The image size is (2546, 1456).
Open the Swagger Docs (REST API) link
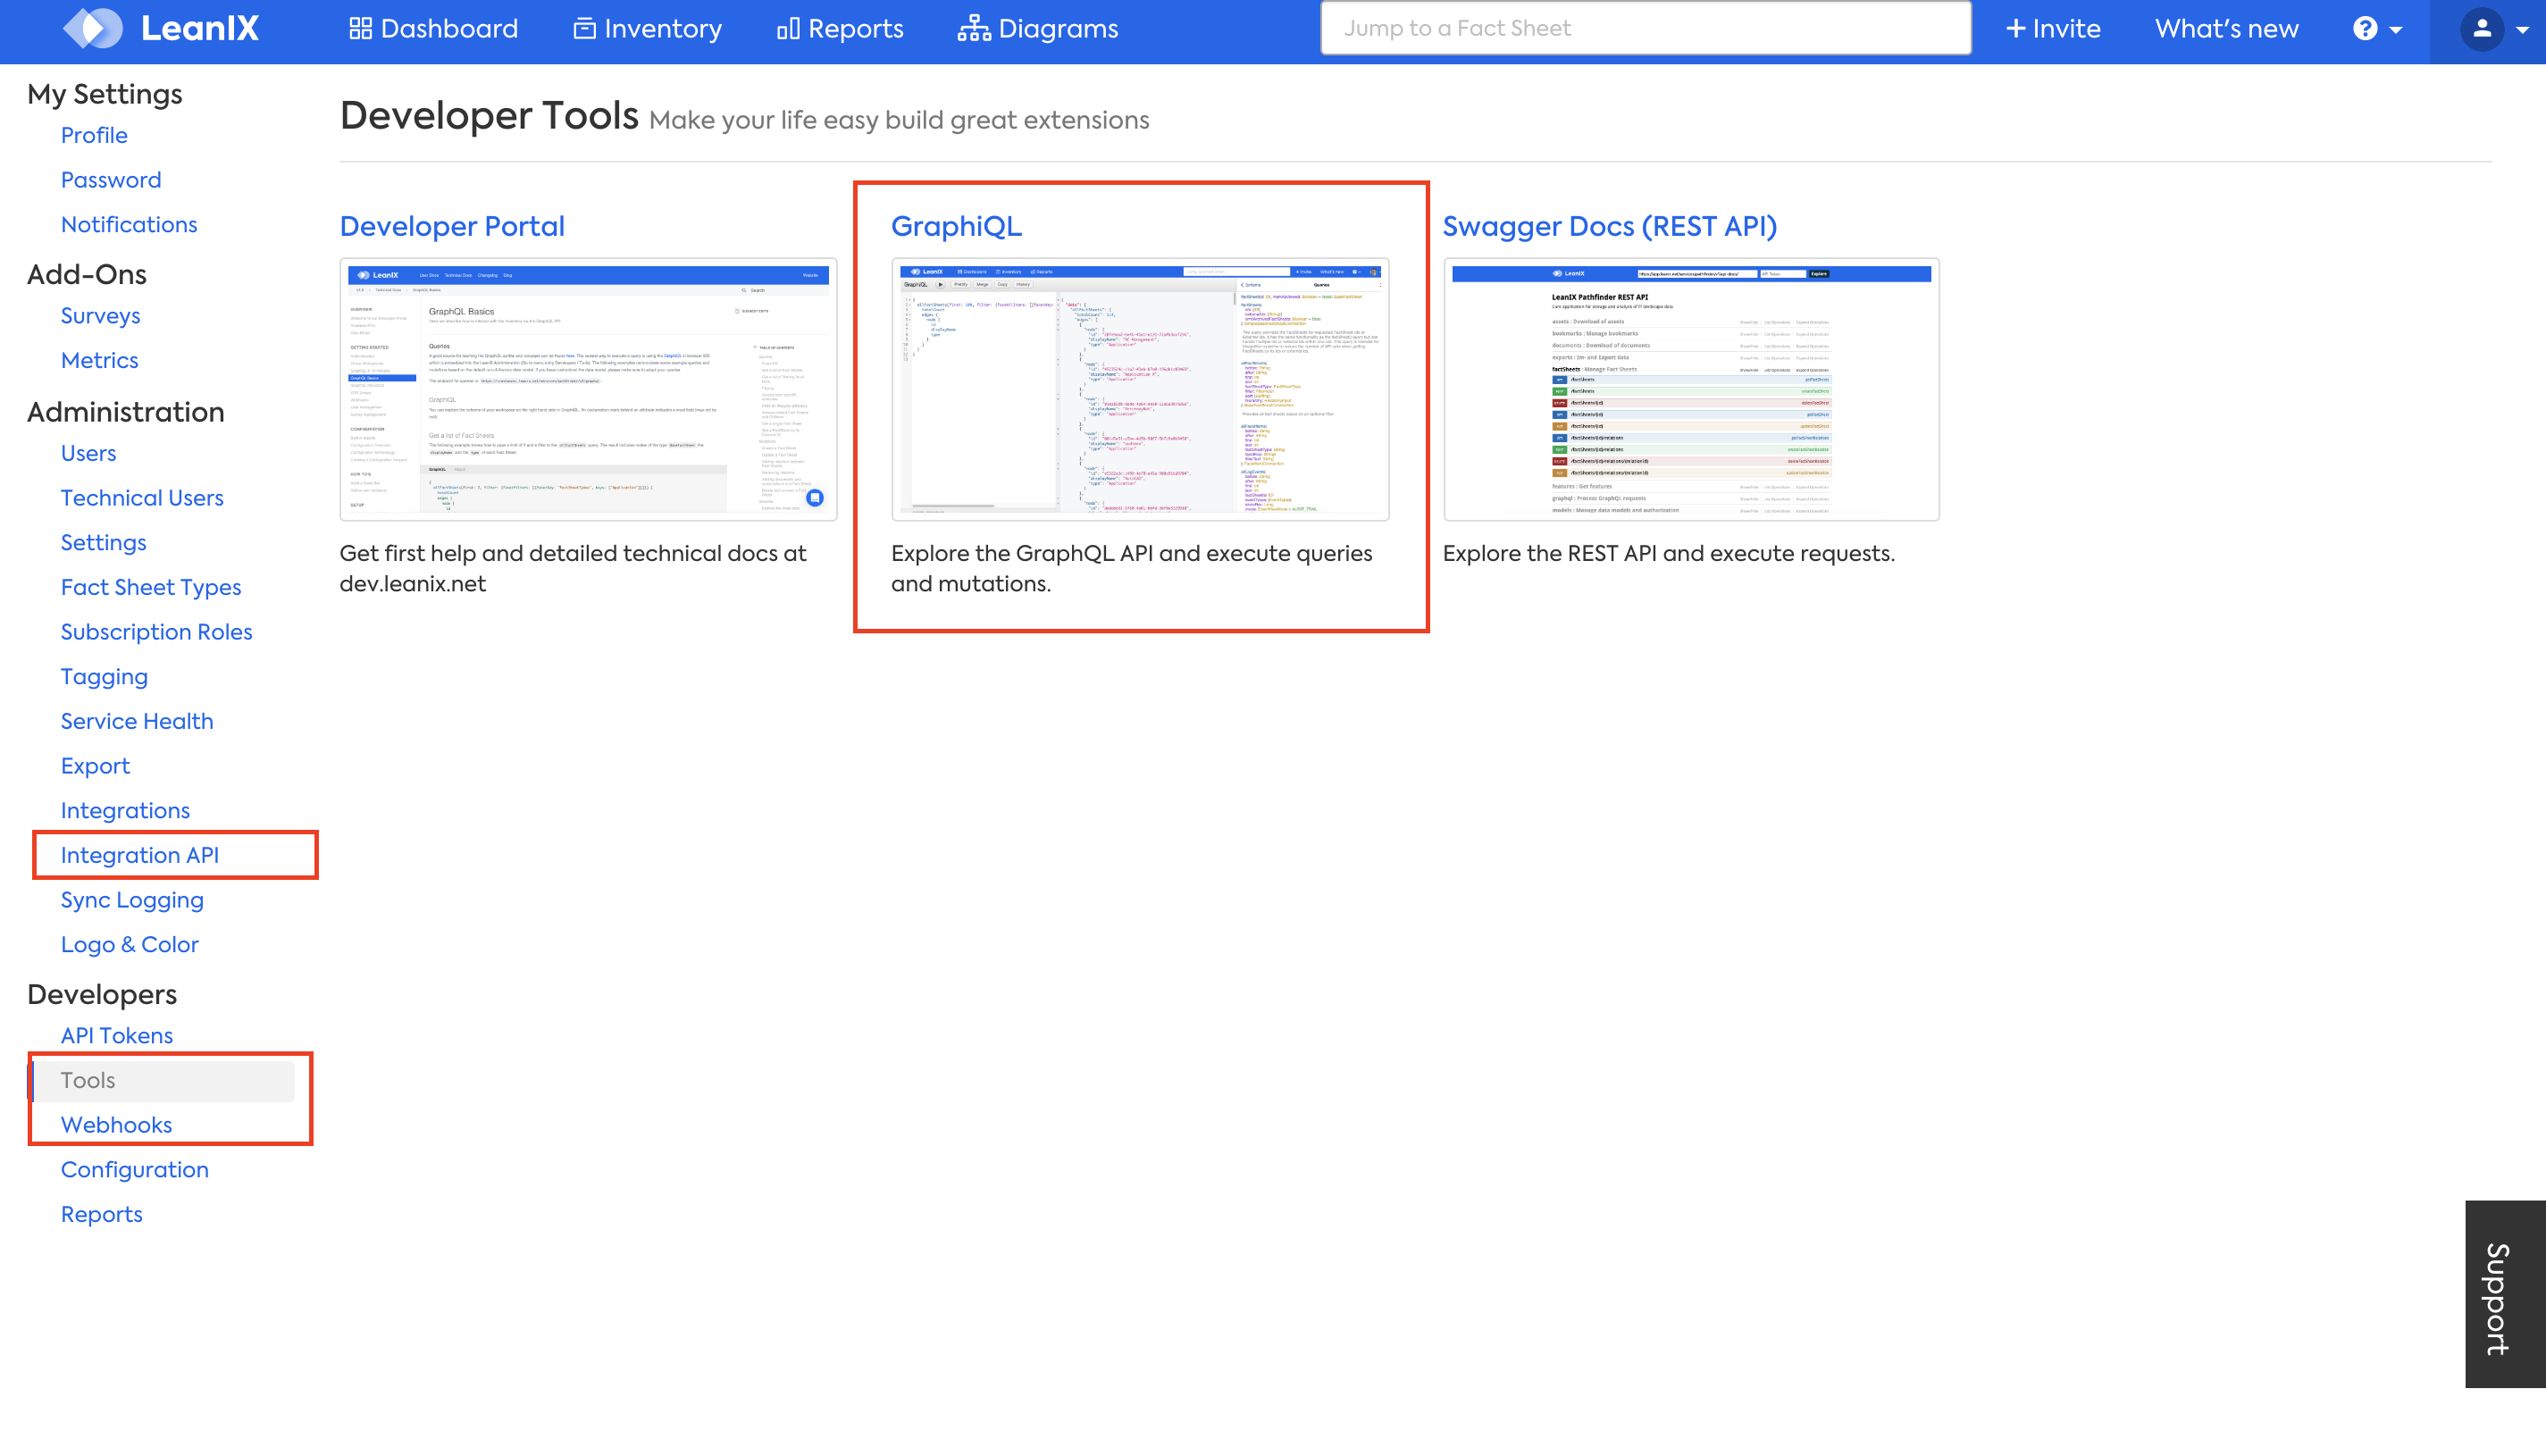[x=1609, y=226]
